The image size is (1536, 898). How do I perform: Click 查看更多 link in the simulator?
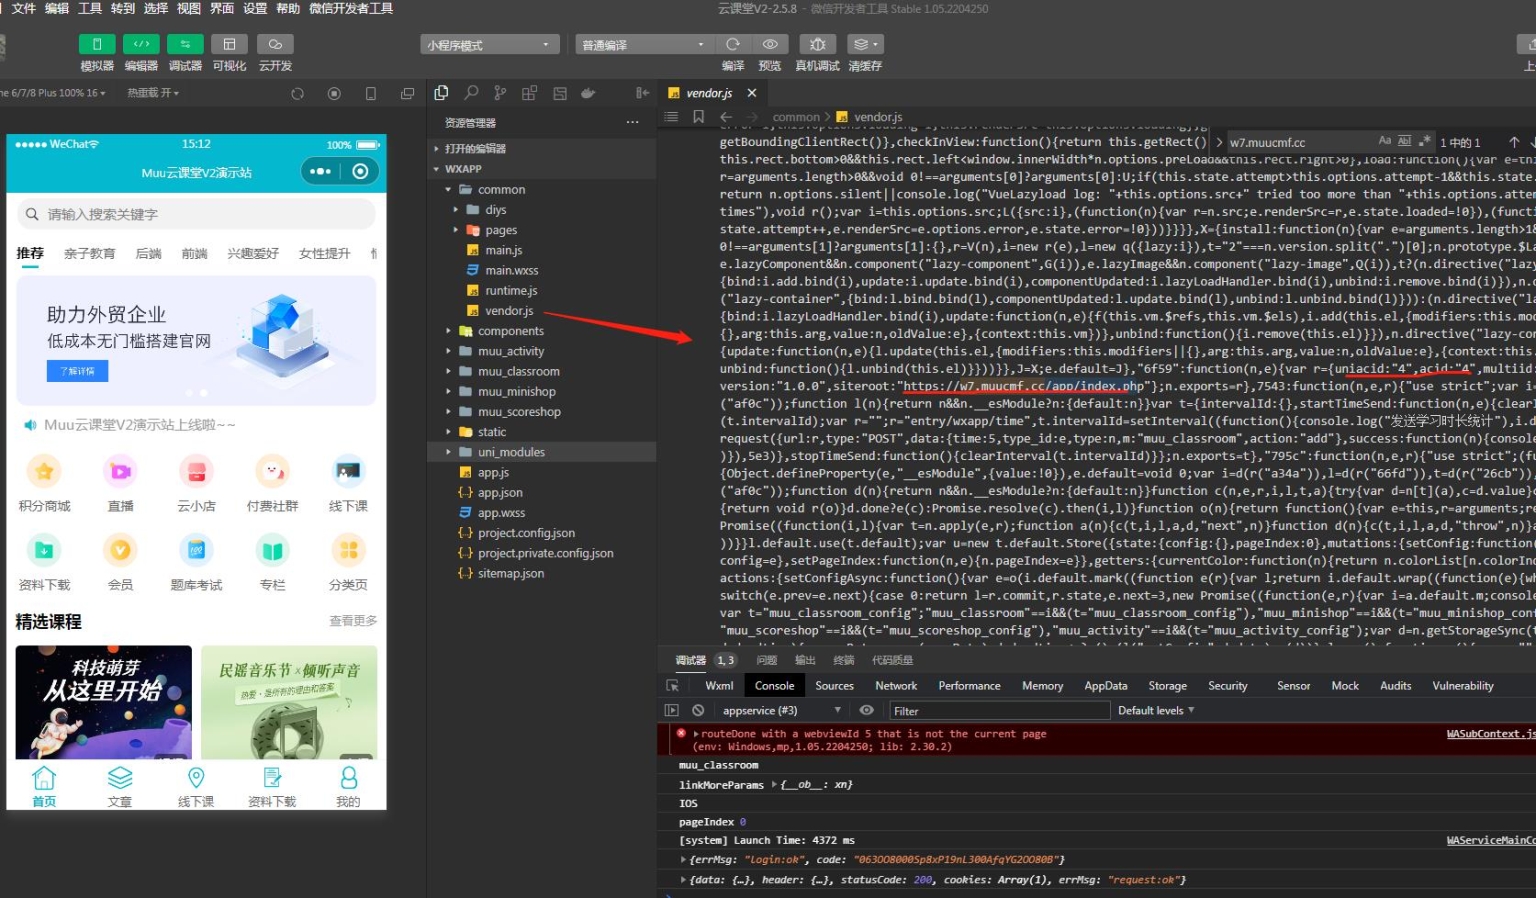click(353, 621)
